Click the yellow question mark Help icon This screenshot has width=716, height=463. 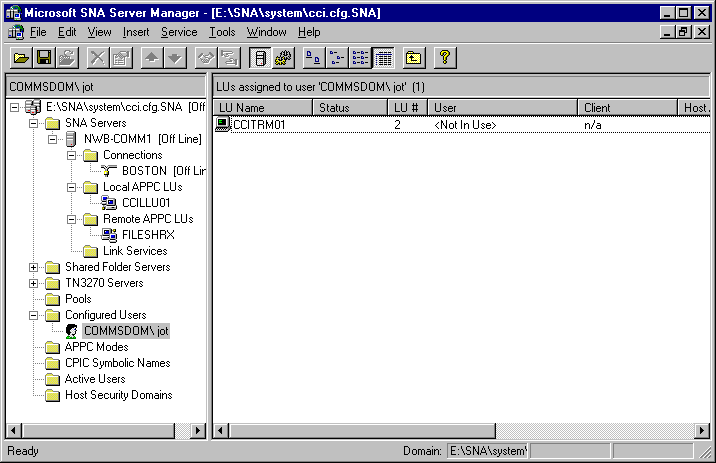pyautogui.click(x=445, y=57)
